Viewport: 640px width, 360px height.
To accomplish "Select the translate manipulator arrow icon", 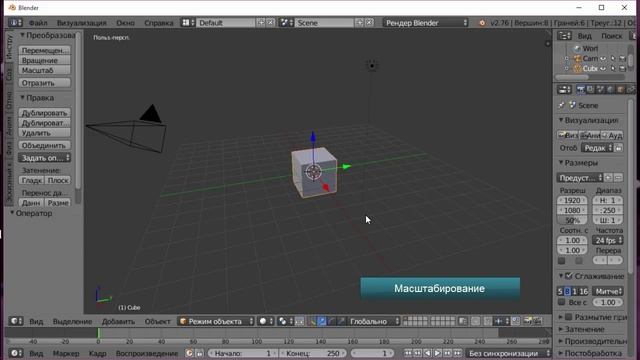I will 322,321.
